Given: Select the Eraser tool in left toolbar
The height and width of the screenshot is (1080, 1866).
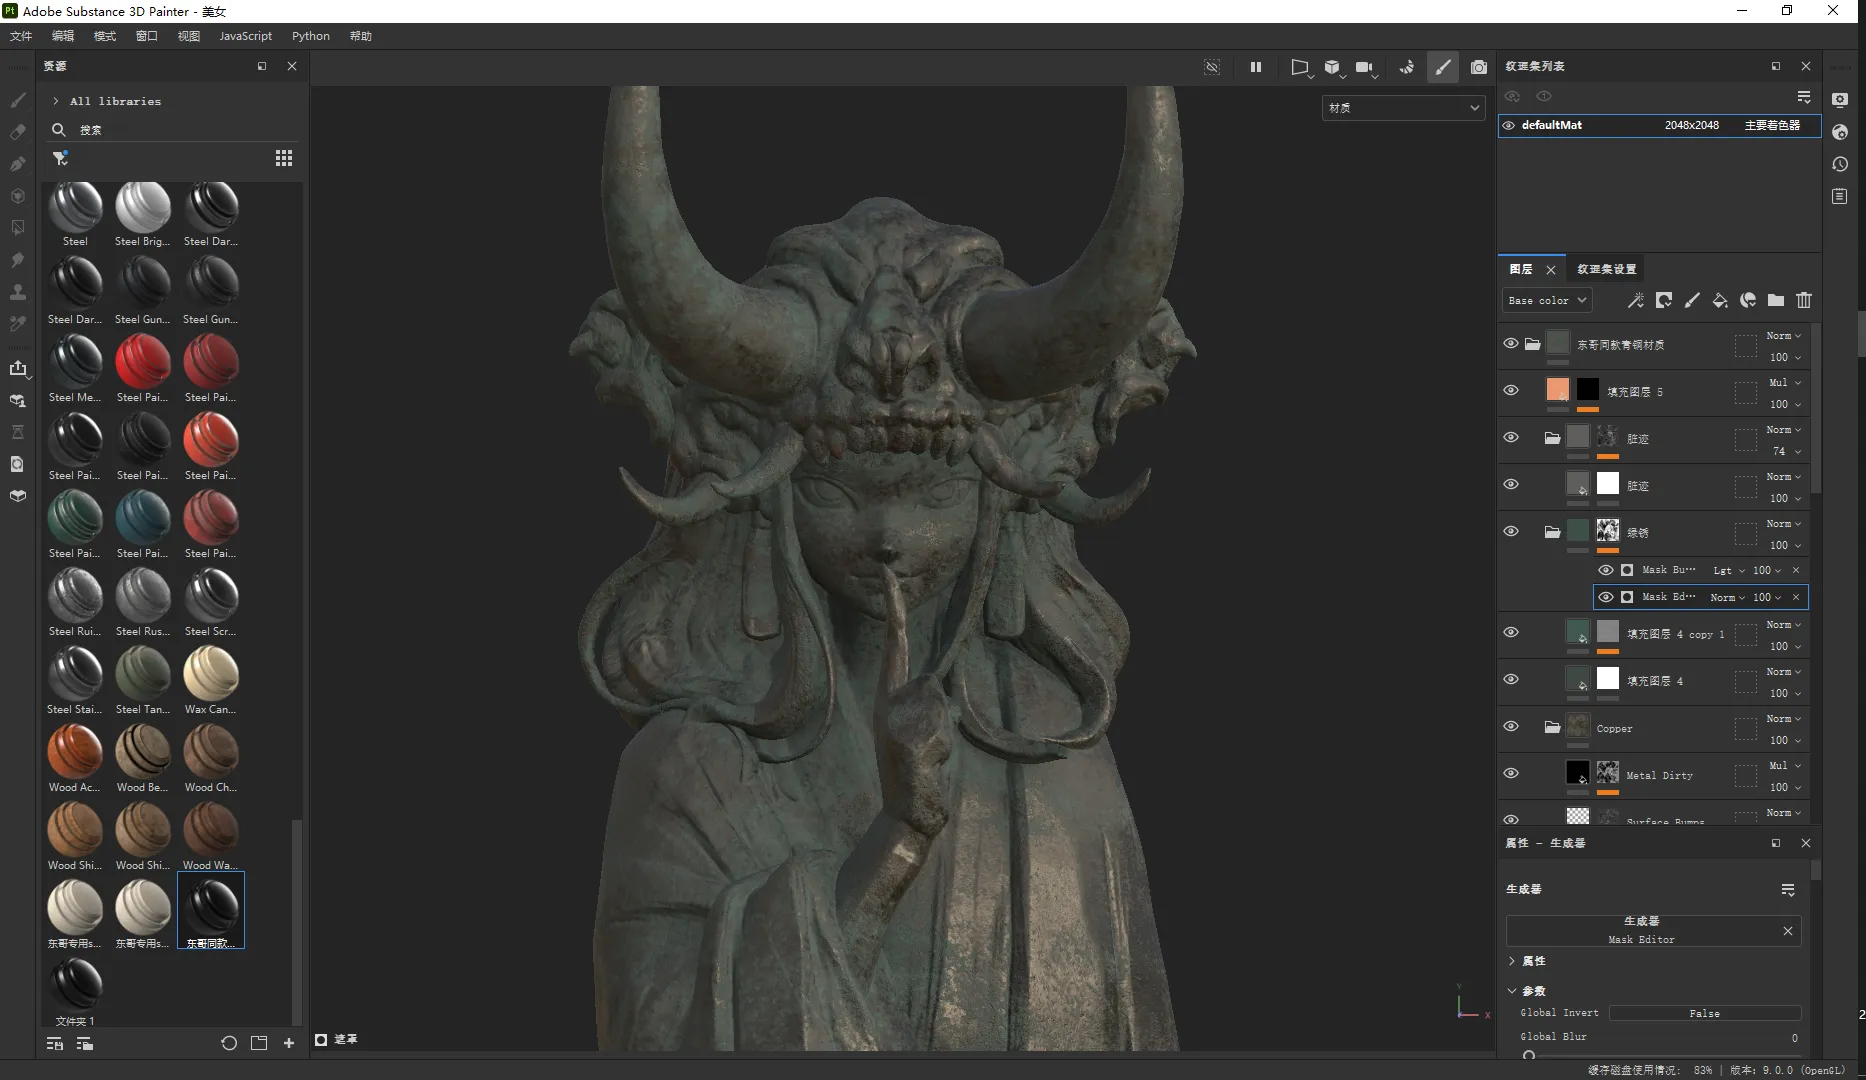Looking at the screenshot, I should [x=18, y=132].
